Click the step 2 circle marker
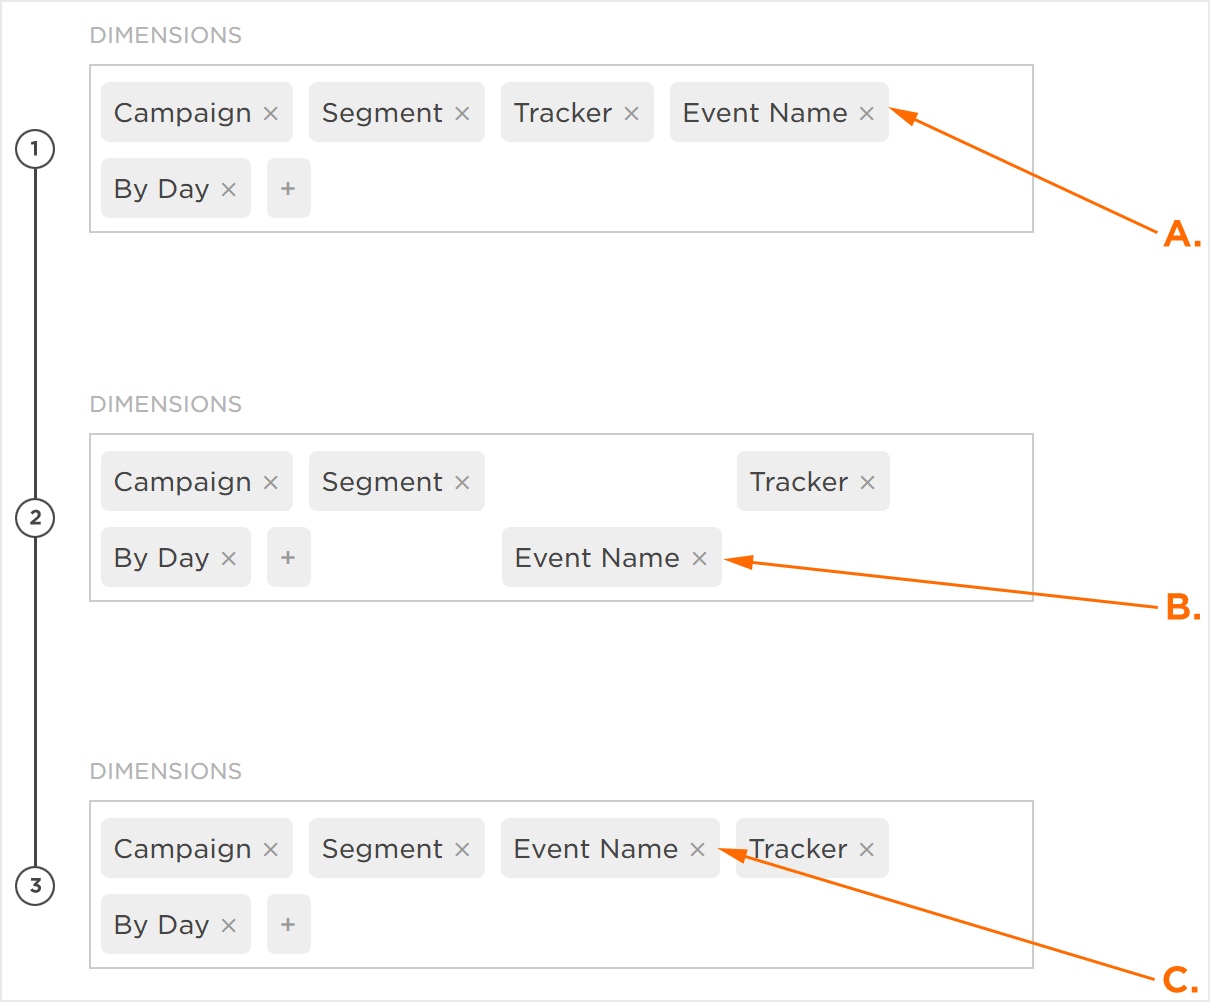Image resolution: width=1210 pixels, height=1002 pixels. 36,518
